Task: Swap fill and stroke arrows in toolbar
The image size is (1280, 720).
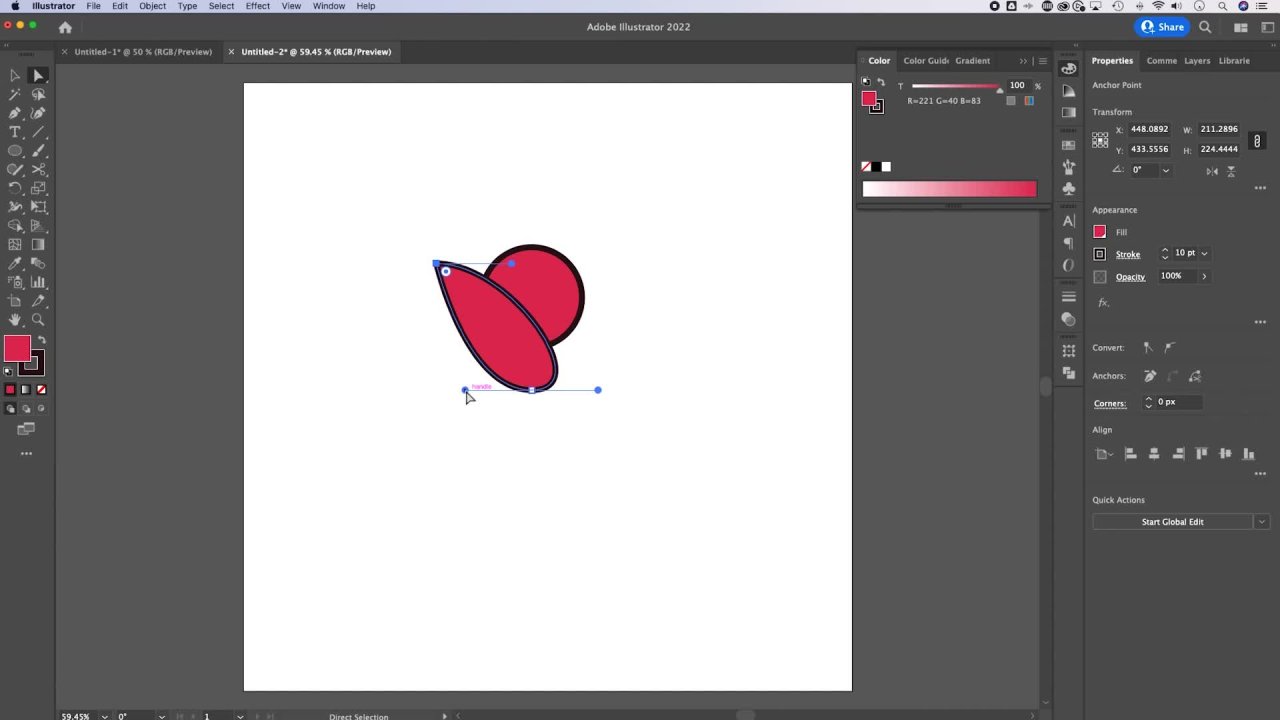Action: (41, 341)
